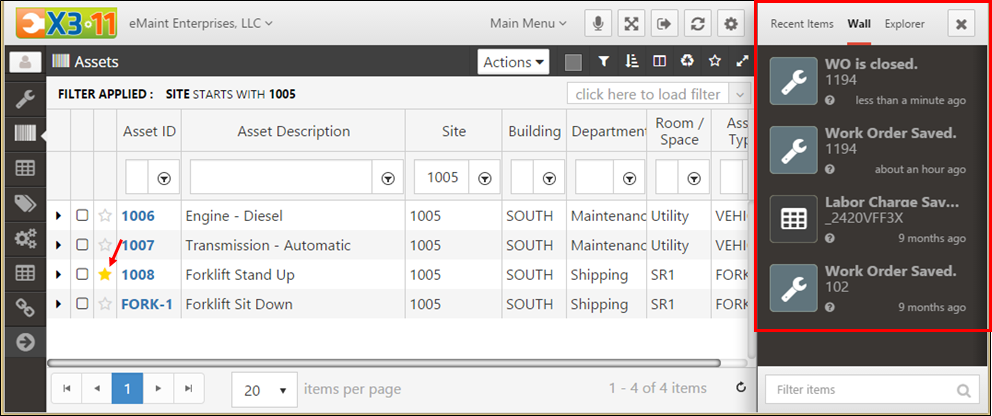Open the settings gear icon
This screenshot has width=992, height=416.
coord(731,24)
